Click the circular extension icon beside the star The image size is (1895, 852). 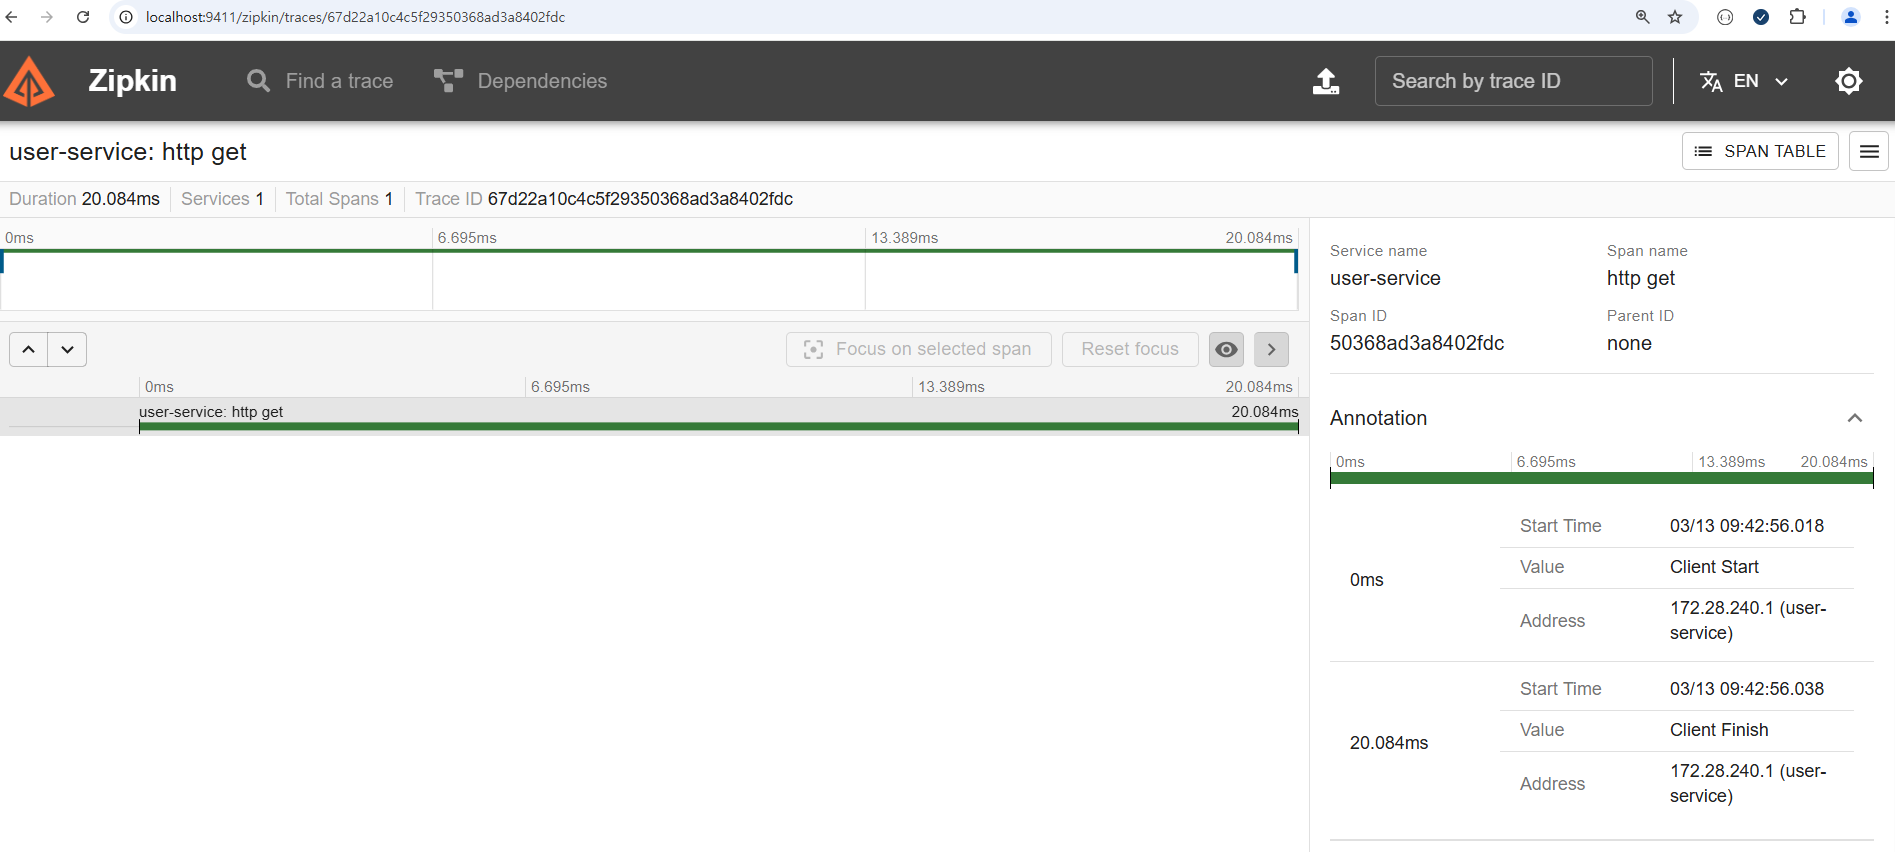(x=1725, y=17)
